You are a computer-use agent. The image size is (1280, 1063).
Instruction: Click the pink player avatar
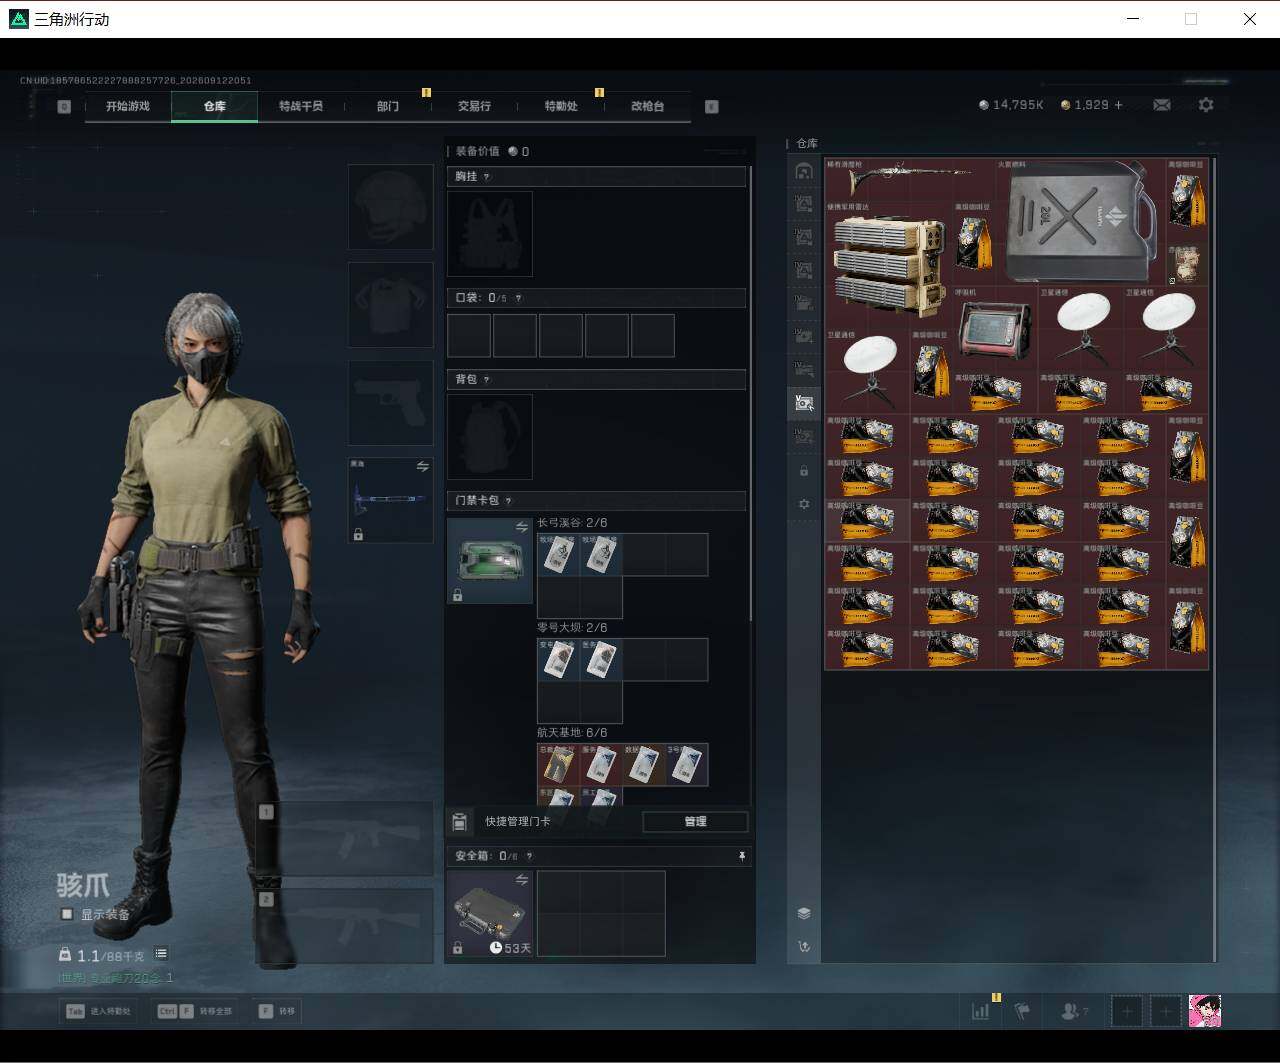(x=1204, y=1011)
